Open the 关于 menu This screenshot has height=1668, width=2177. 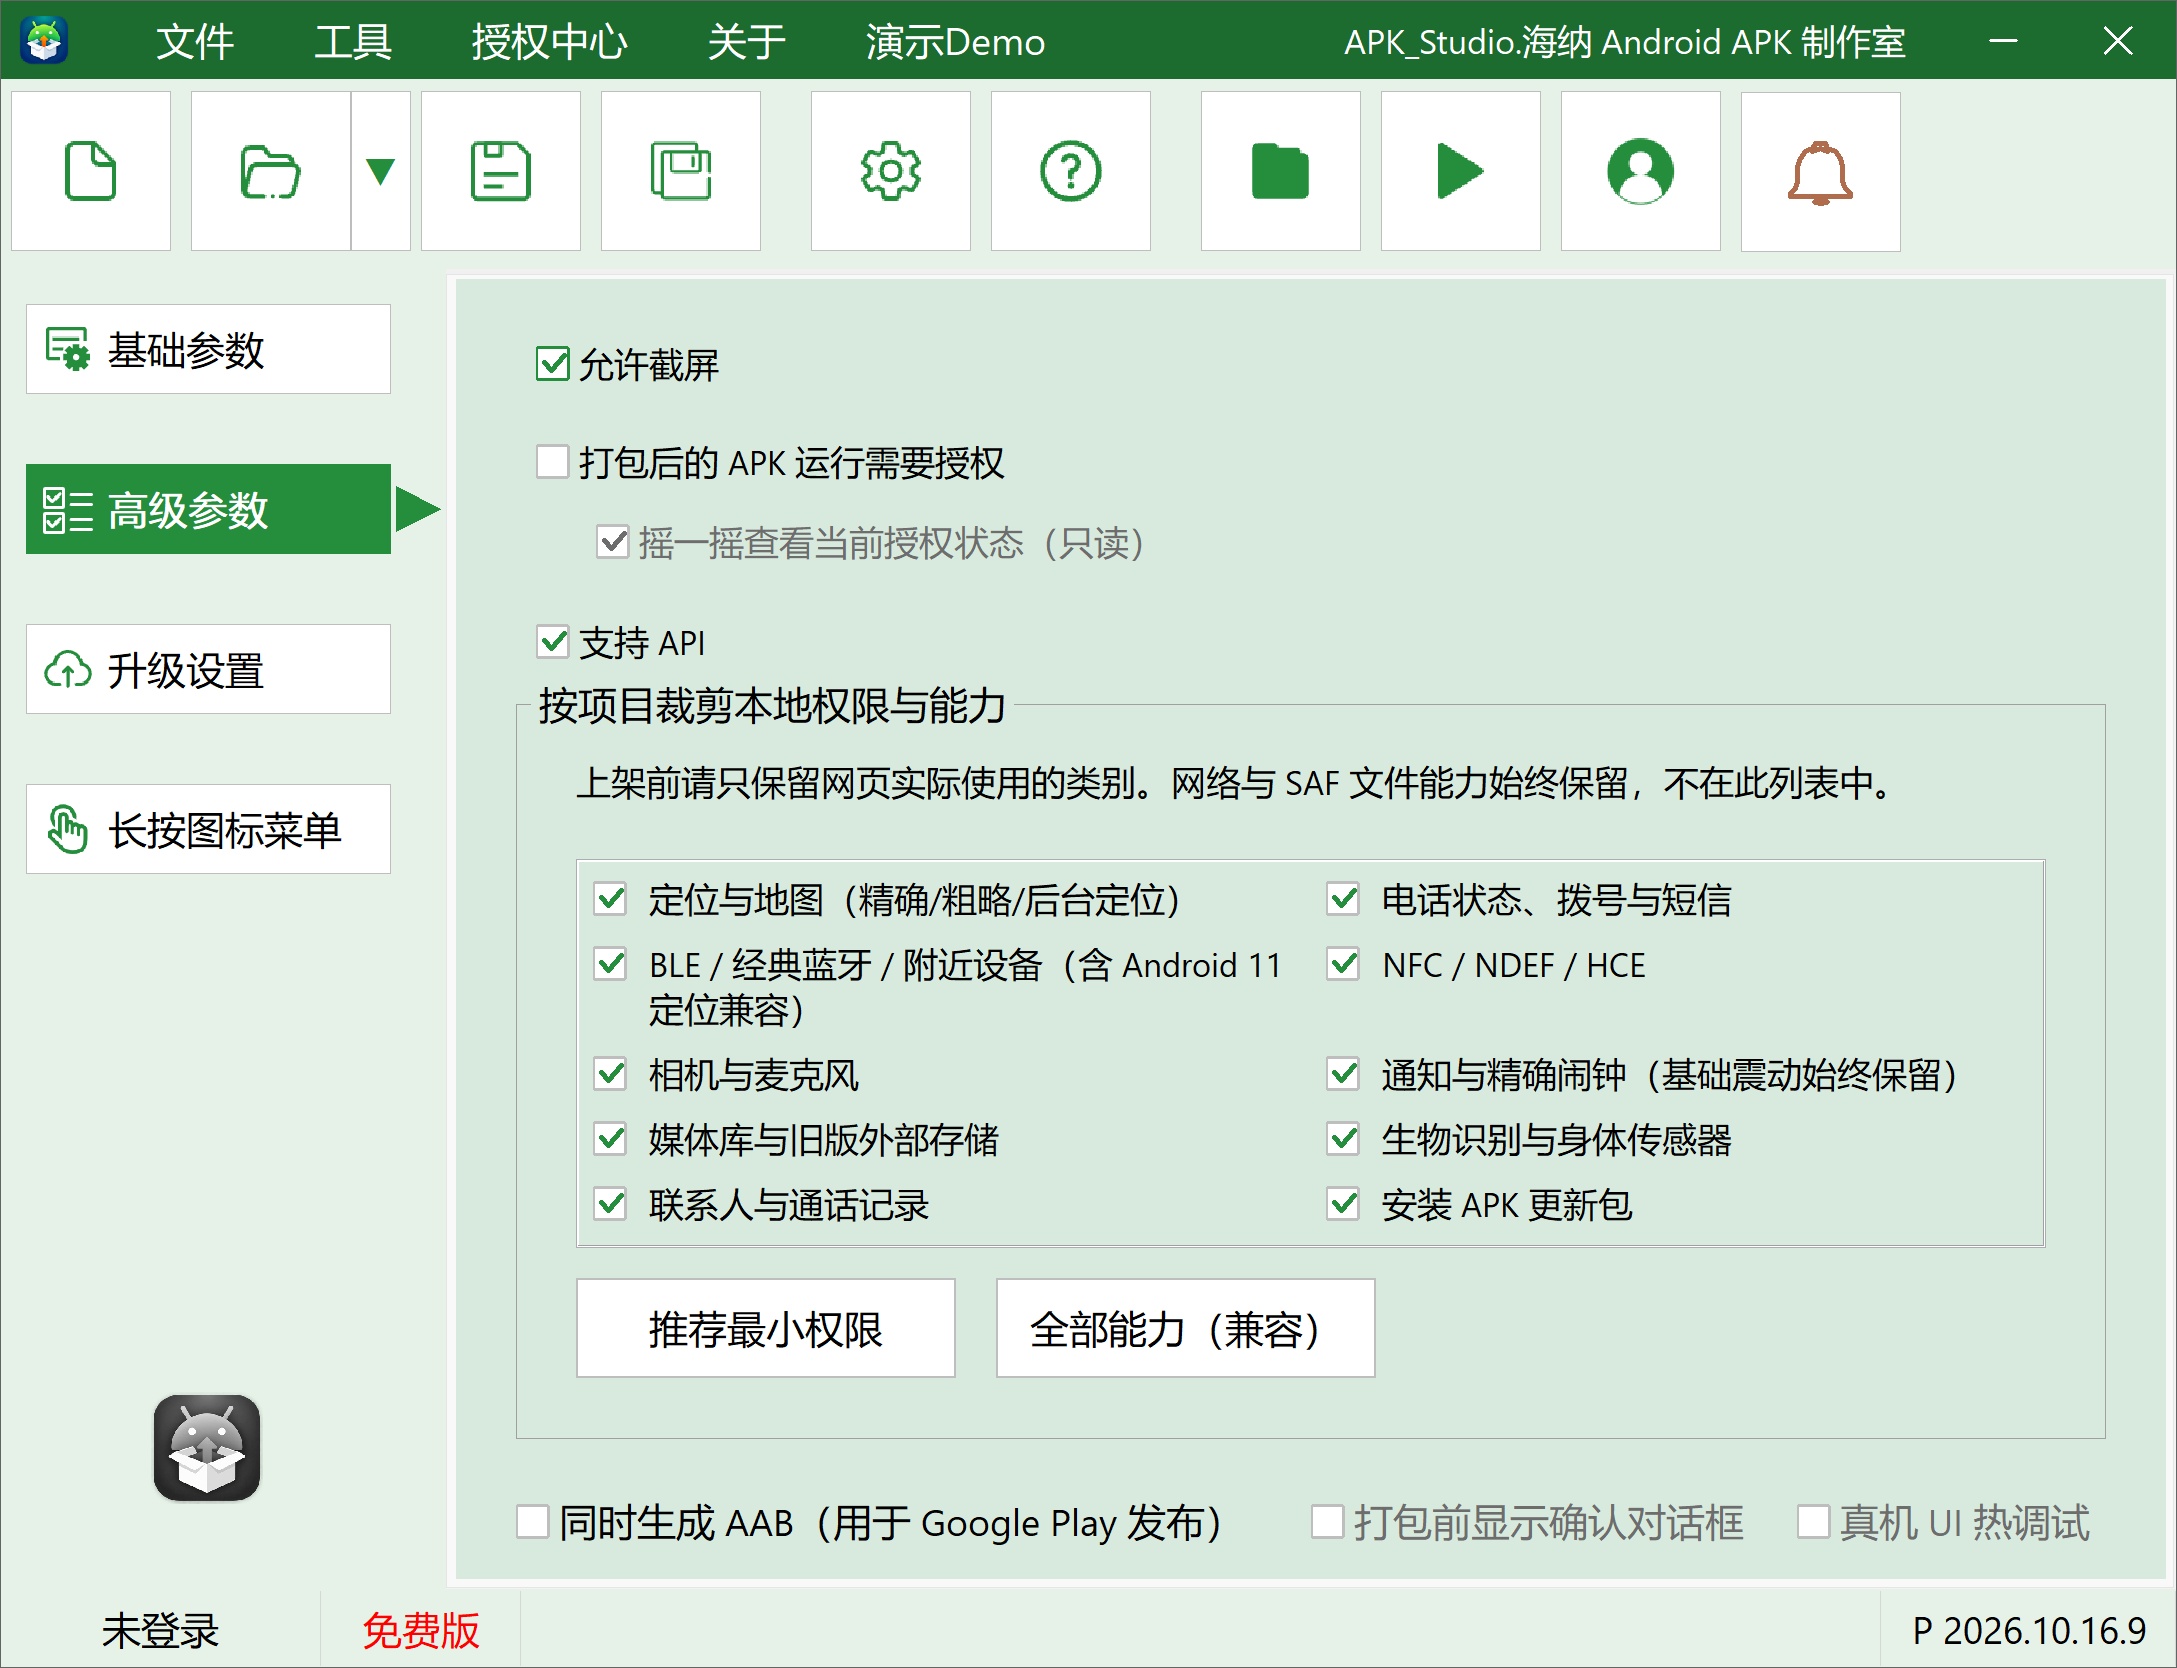(746, 42)
